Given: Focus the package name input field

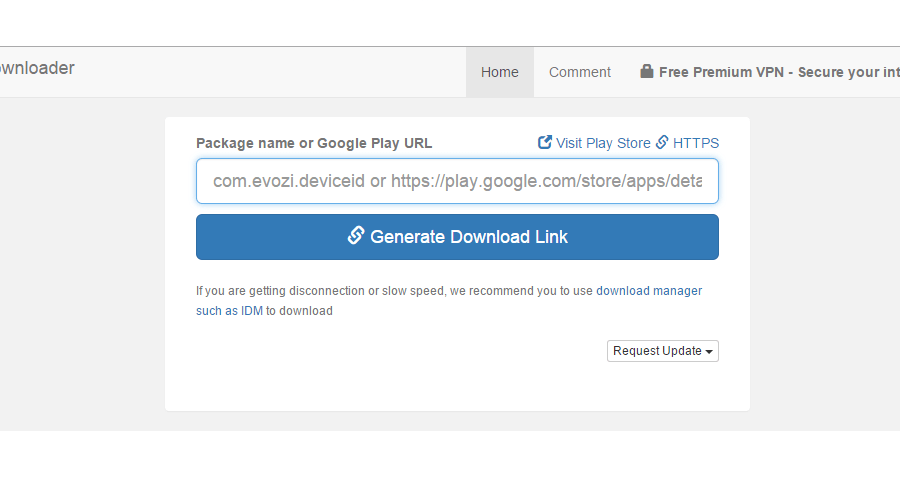Looking at the screenshot, I should point(457,181).
